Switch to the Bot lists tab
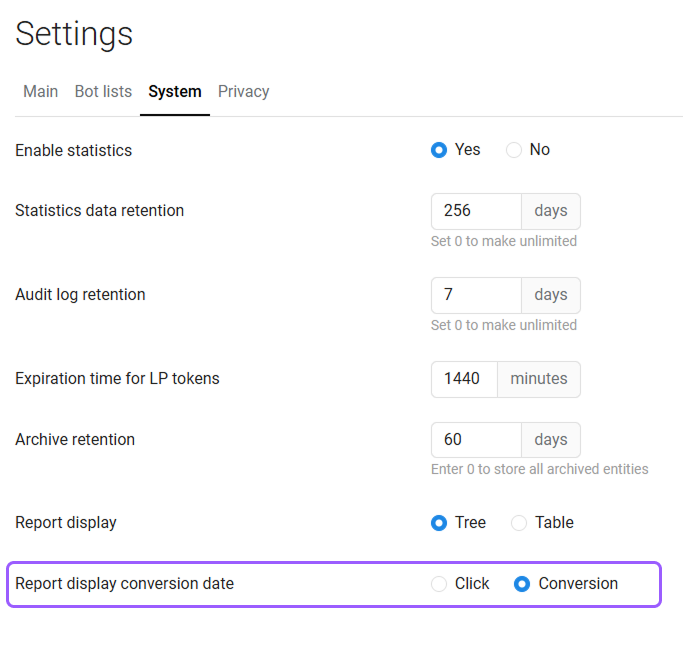 pyautogui.click(x=103, y=91)
